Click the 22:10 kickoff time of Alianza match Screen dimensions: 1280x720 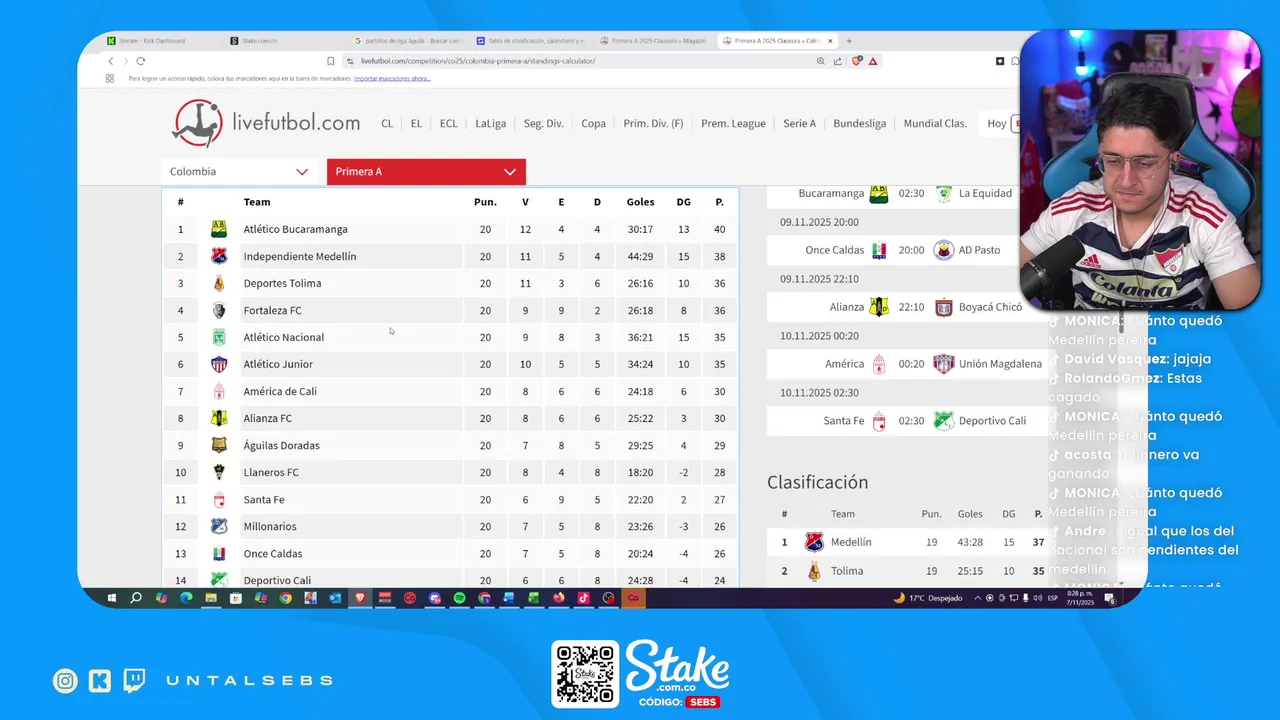[x=911, y=307]
